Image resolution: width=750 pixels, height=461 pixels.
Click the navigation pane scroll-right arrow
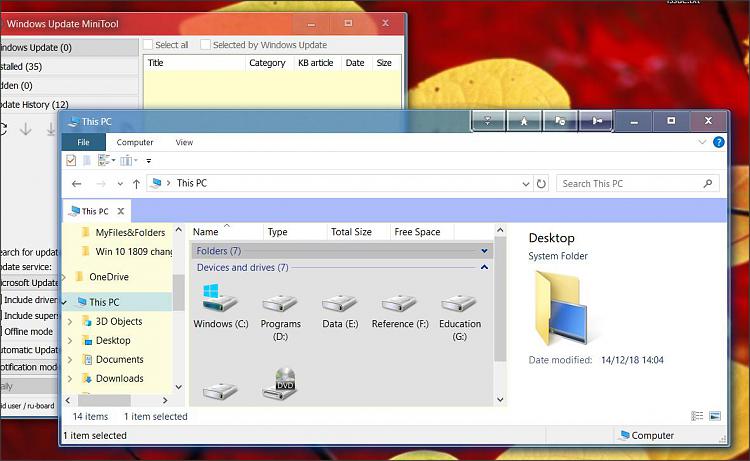coord(165,400)
